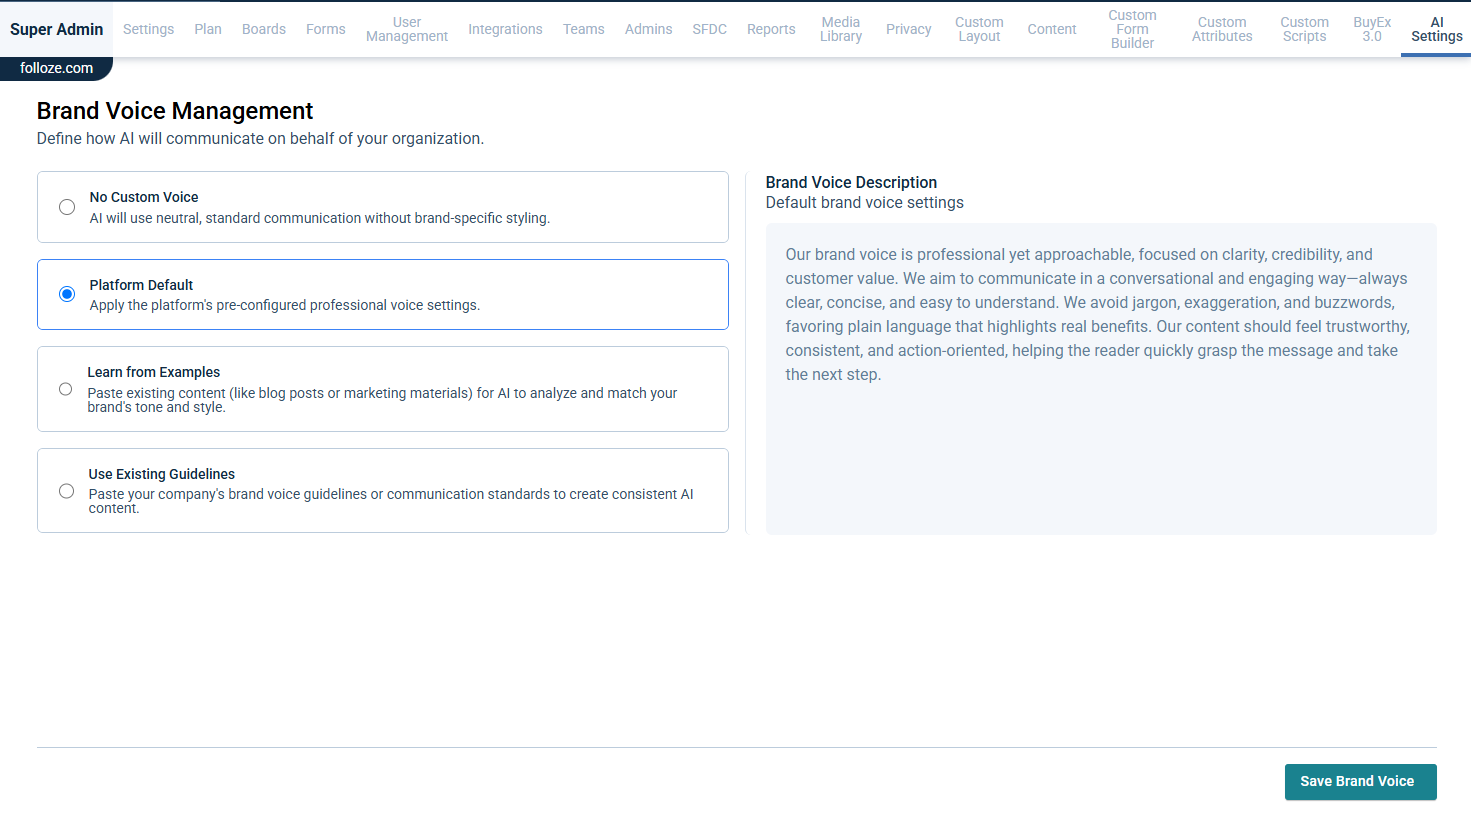Image resolution: width=1471 pixels, height=826 pixels.
Task: Select Use Existing Guidelines radio option
Action: pyautogui.click(x=67, y=491)
